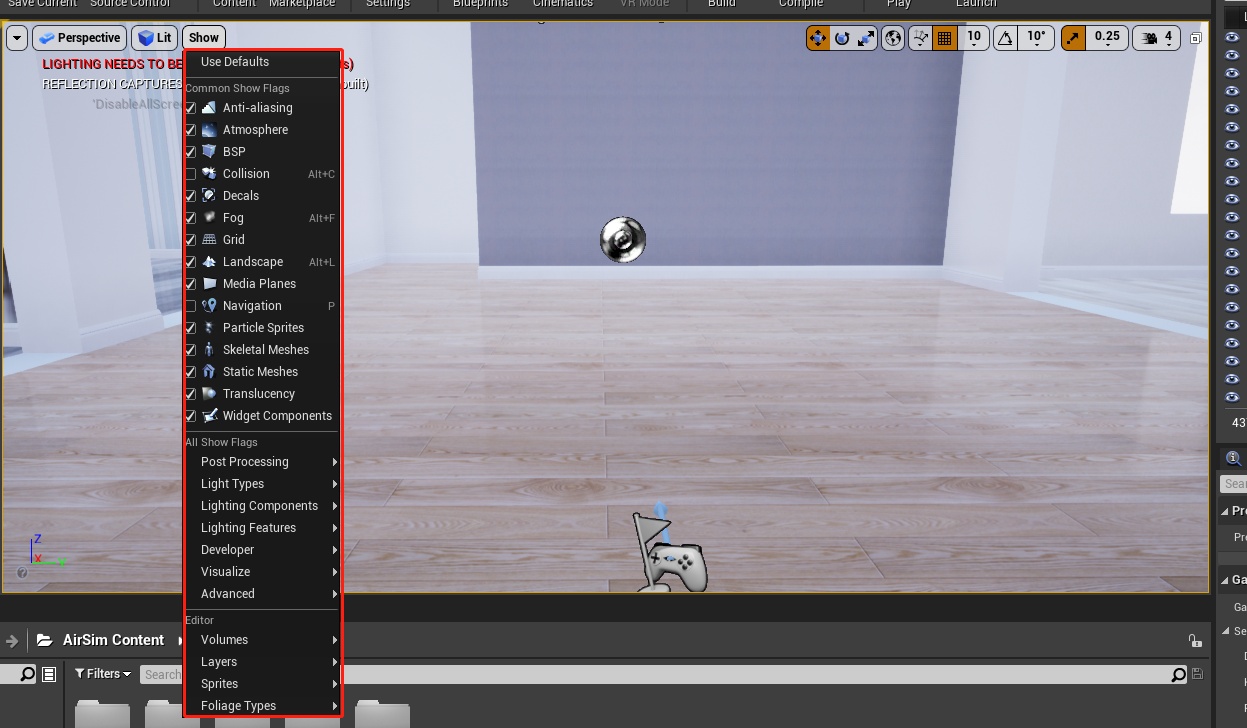The width and height of the screenshot is (1247, 728).
Task: Click sources search magnifier icon
Action: [x=27, y=674]
